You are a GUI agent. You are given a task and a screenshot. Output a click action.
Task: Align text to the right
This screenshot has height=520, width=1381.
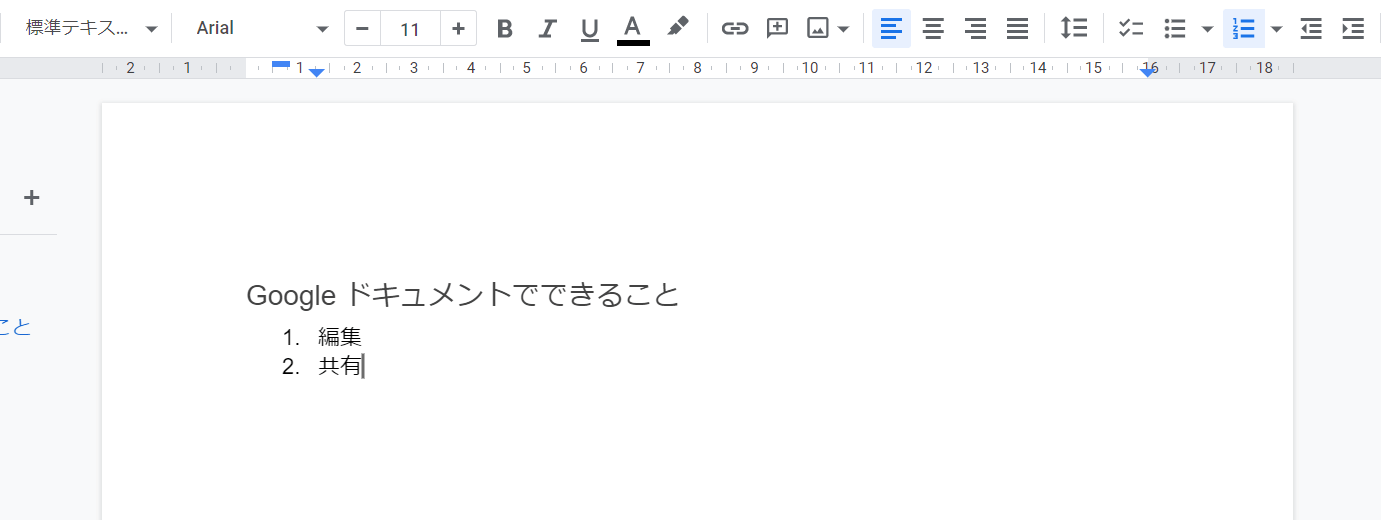[975, 29]
